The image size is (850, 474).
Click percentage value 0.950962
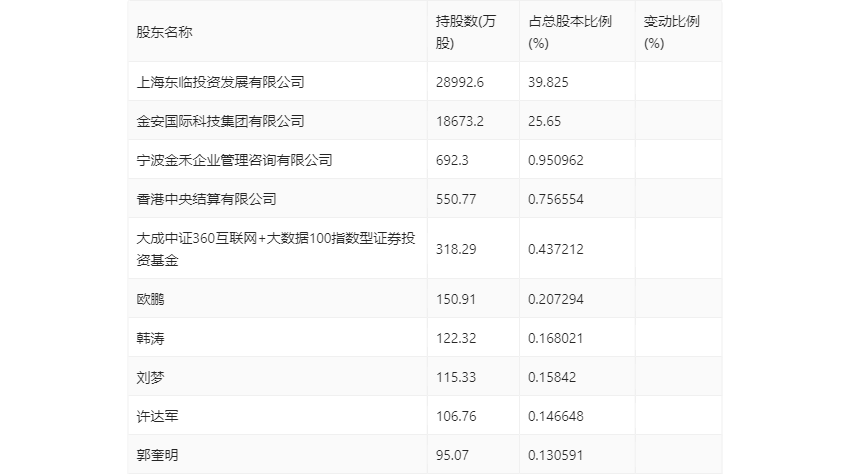point(556,160)
